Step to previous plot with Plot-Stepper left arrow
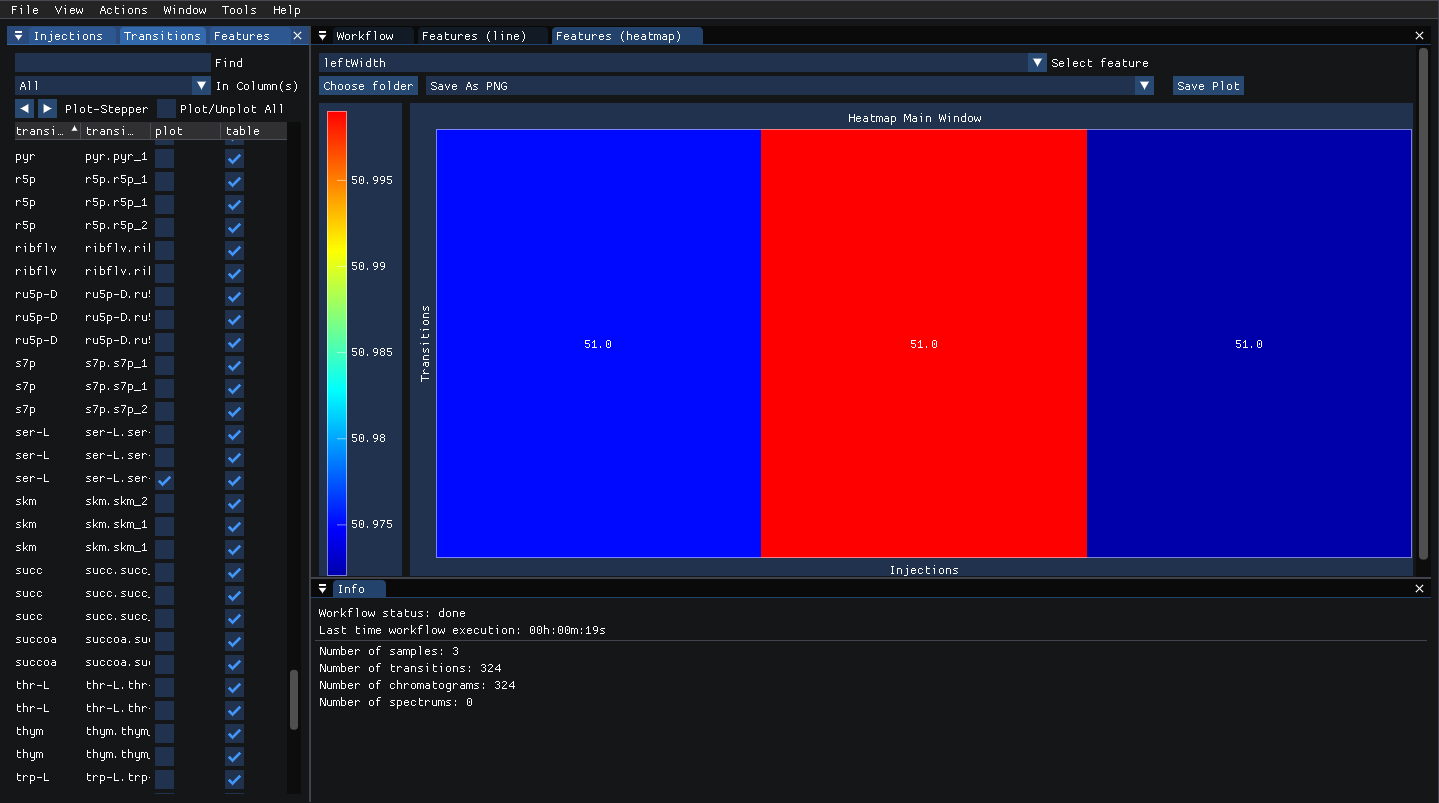1439x803 pixels. click(25, 108)
